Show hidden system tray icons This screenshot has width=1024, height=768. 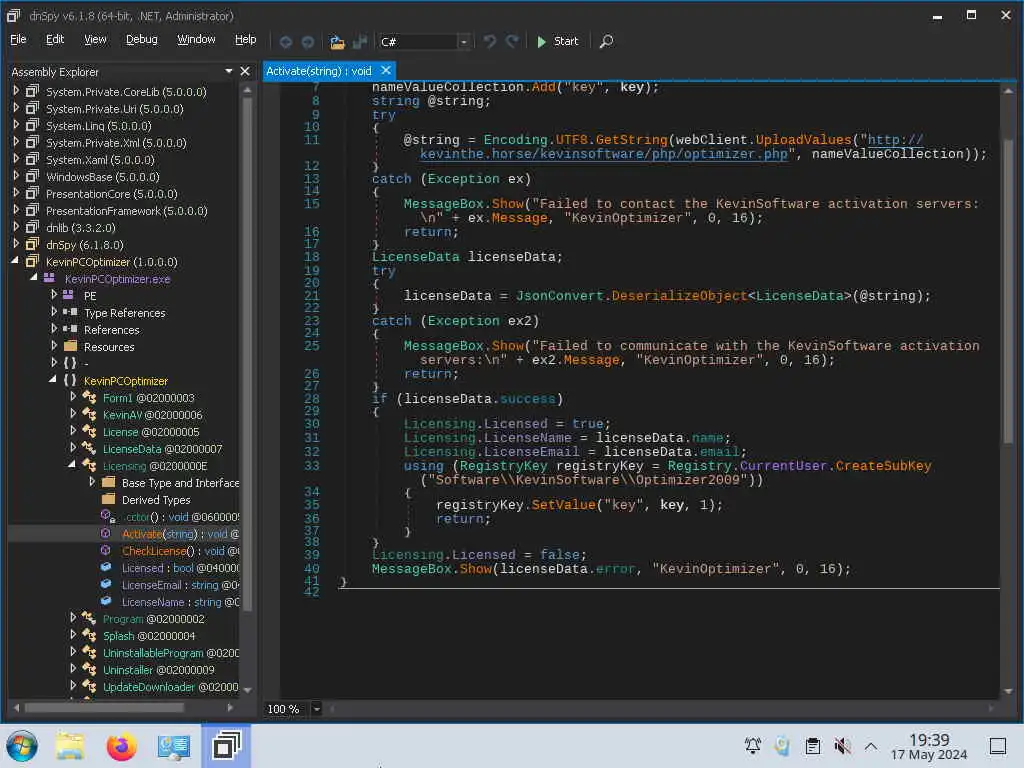871,746
